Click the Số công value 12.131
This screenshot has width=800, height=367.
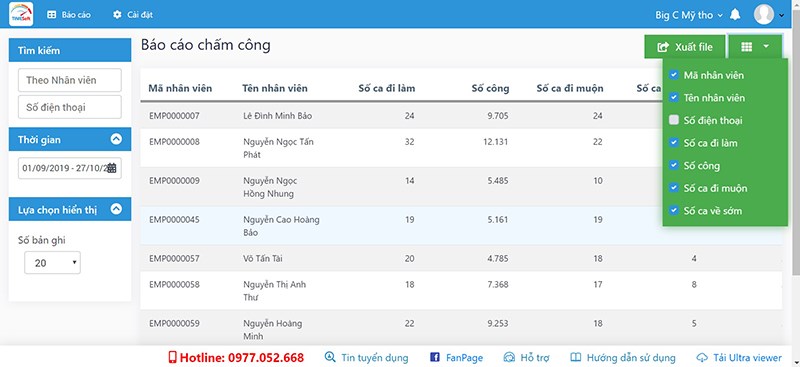click(x=495, y=142)
